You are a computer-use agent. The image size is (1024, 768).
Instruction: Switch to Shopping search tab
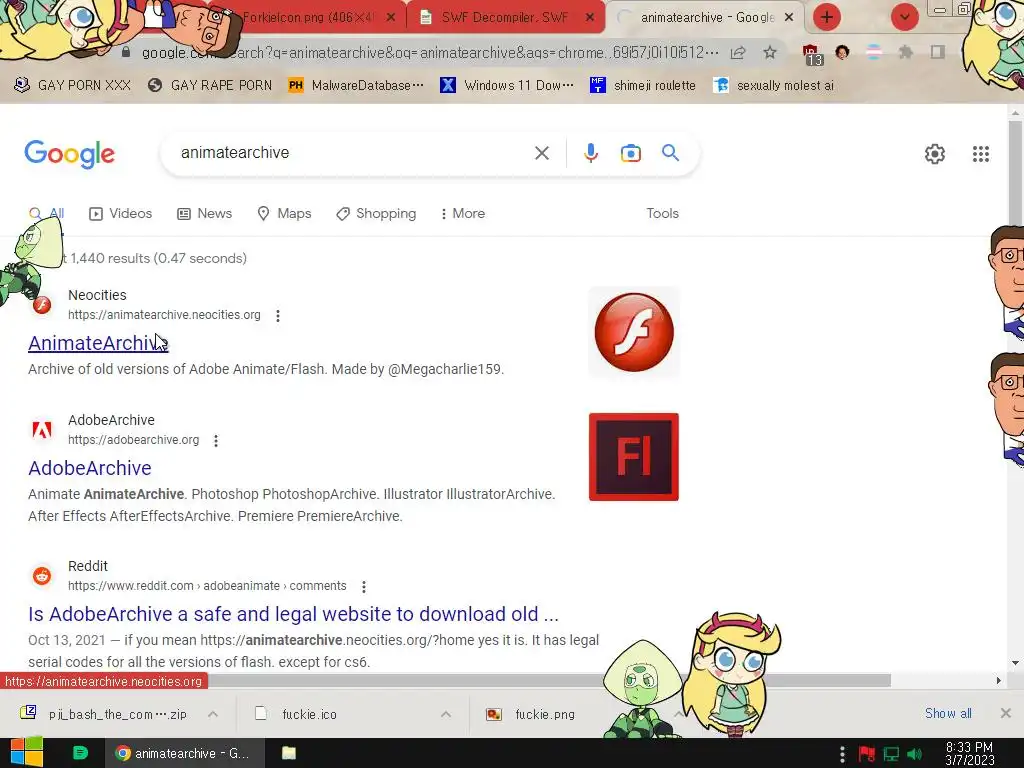pos(376,214)
